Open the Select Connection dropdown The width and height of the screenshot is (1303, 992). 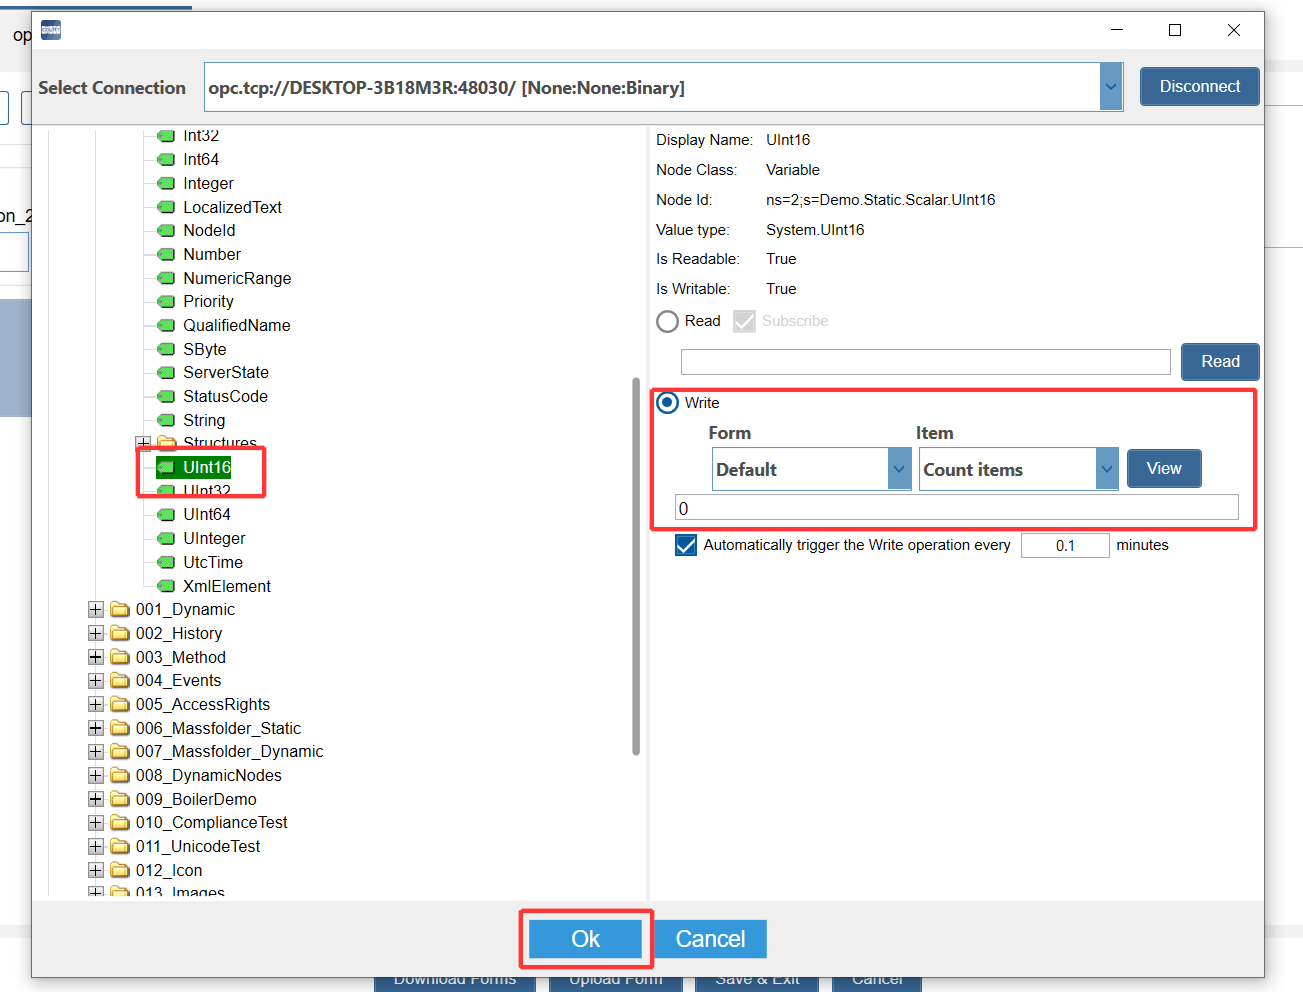point(1110,88)
